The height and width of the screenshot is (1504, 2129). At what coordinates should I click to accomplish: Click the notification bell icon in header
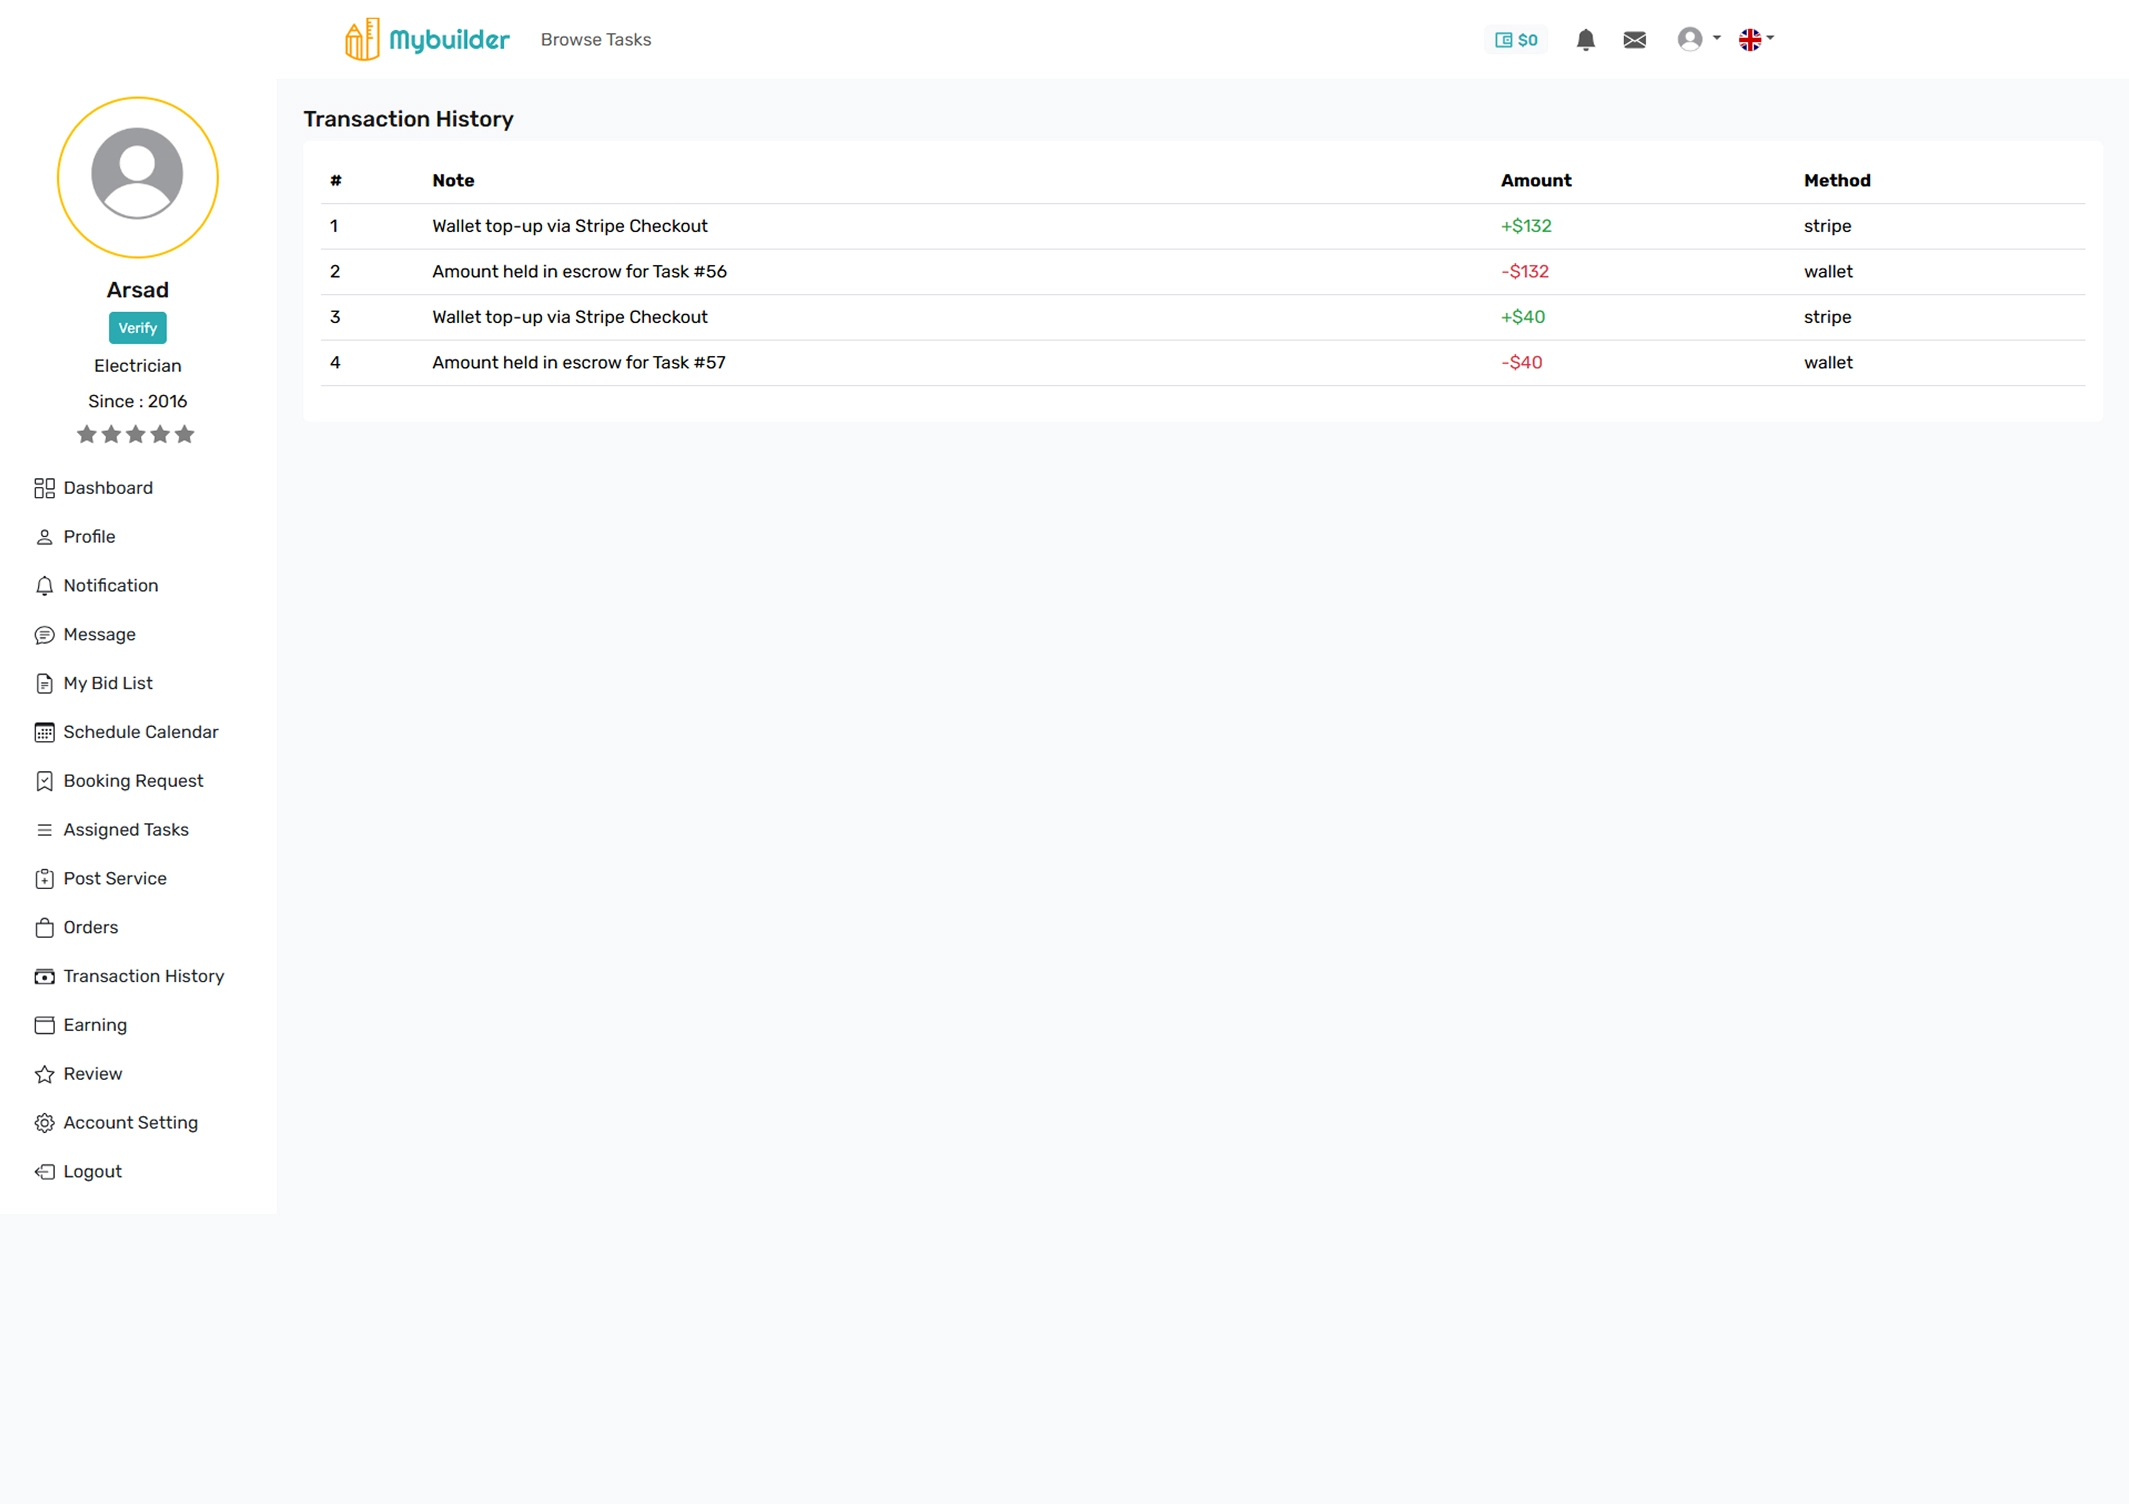(1585, 40)
